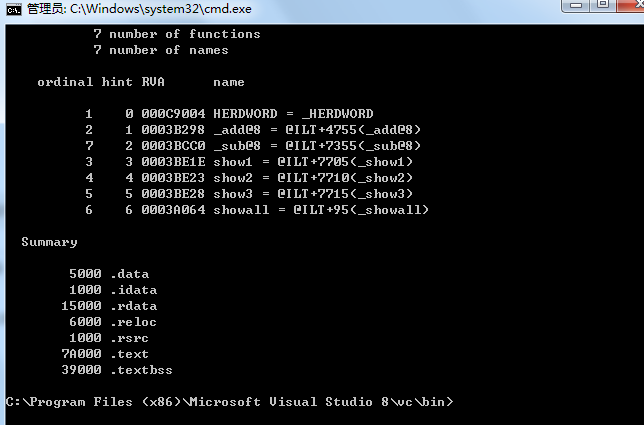The height and width of the screenshot is (425, 644).
Task: Click the RVA value 000C9004
Action: pos(173,114)
